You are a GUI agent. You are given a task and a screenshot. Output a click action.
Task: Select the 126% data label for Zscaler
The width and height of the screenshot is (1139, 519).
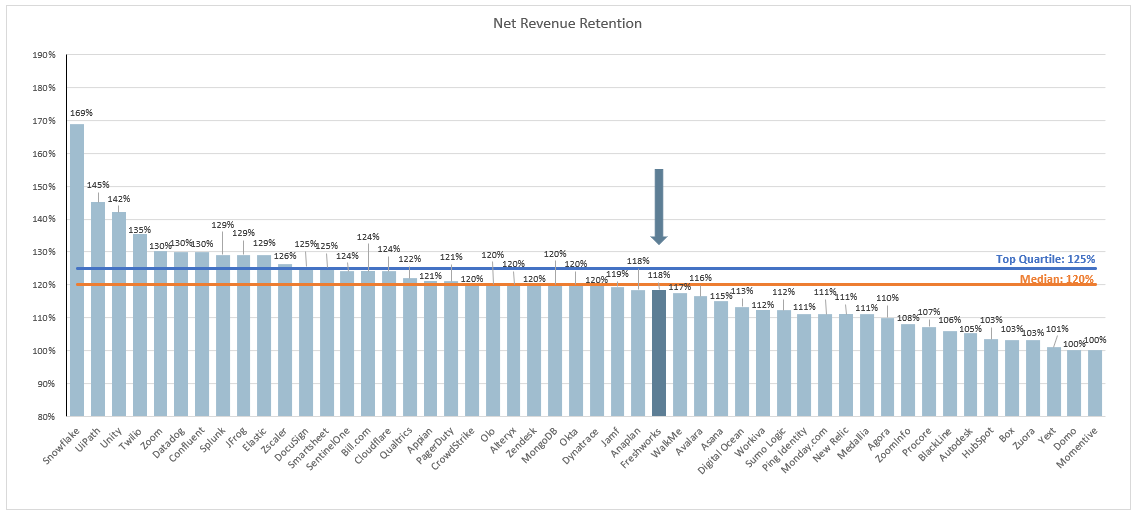pos(285,256)
